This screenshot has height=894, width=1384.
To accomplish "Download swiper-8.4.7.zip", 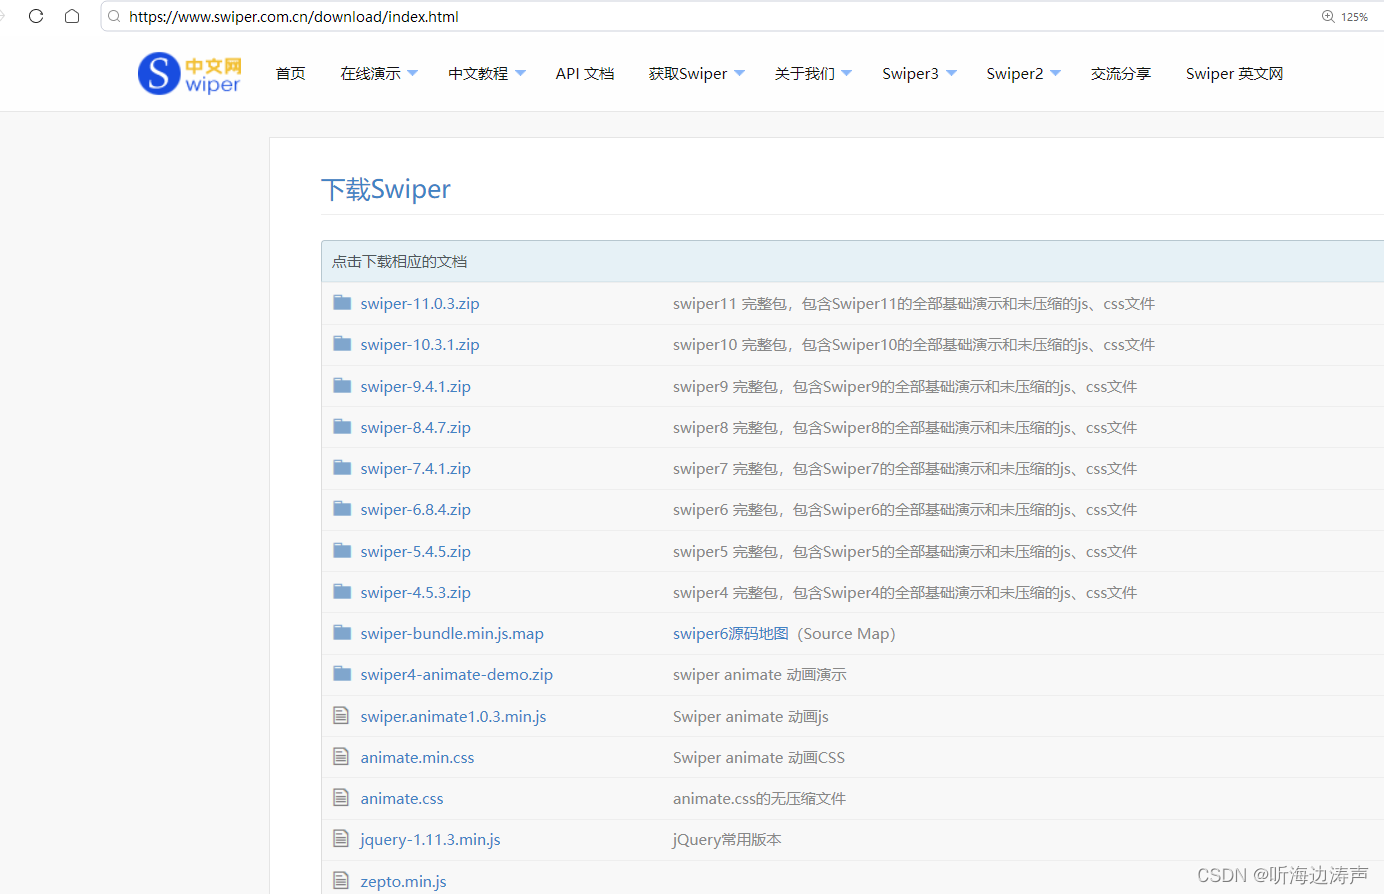I will 416,427.
